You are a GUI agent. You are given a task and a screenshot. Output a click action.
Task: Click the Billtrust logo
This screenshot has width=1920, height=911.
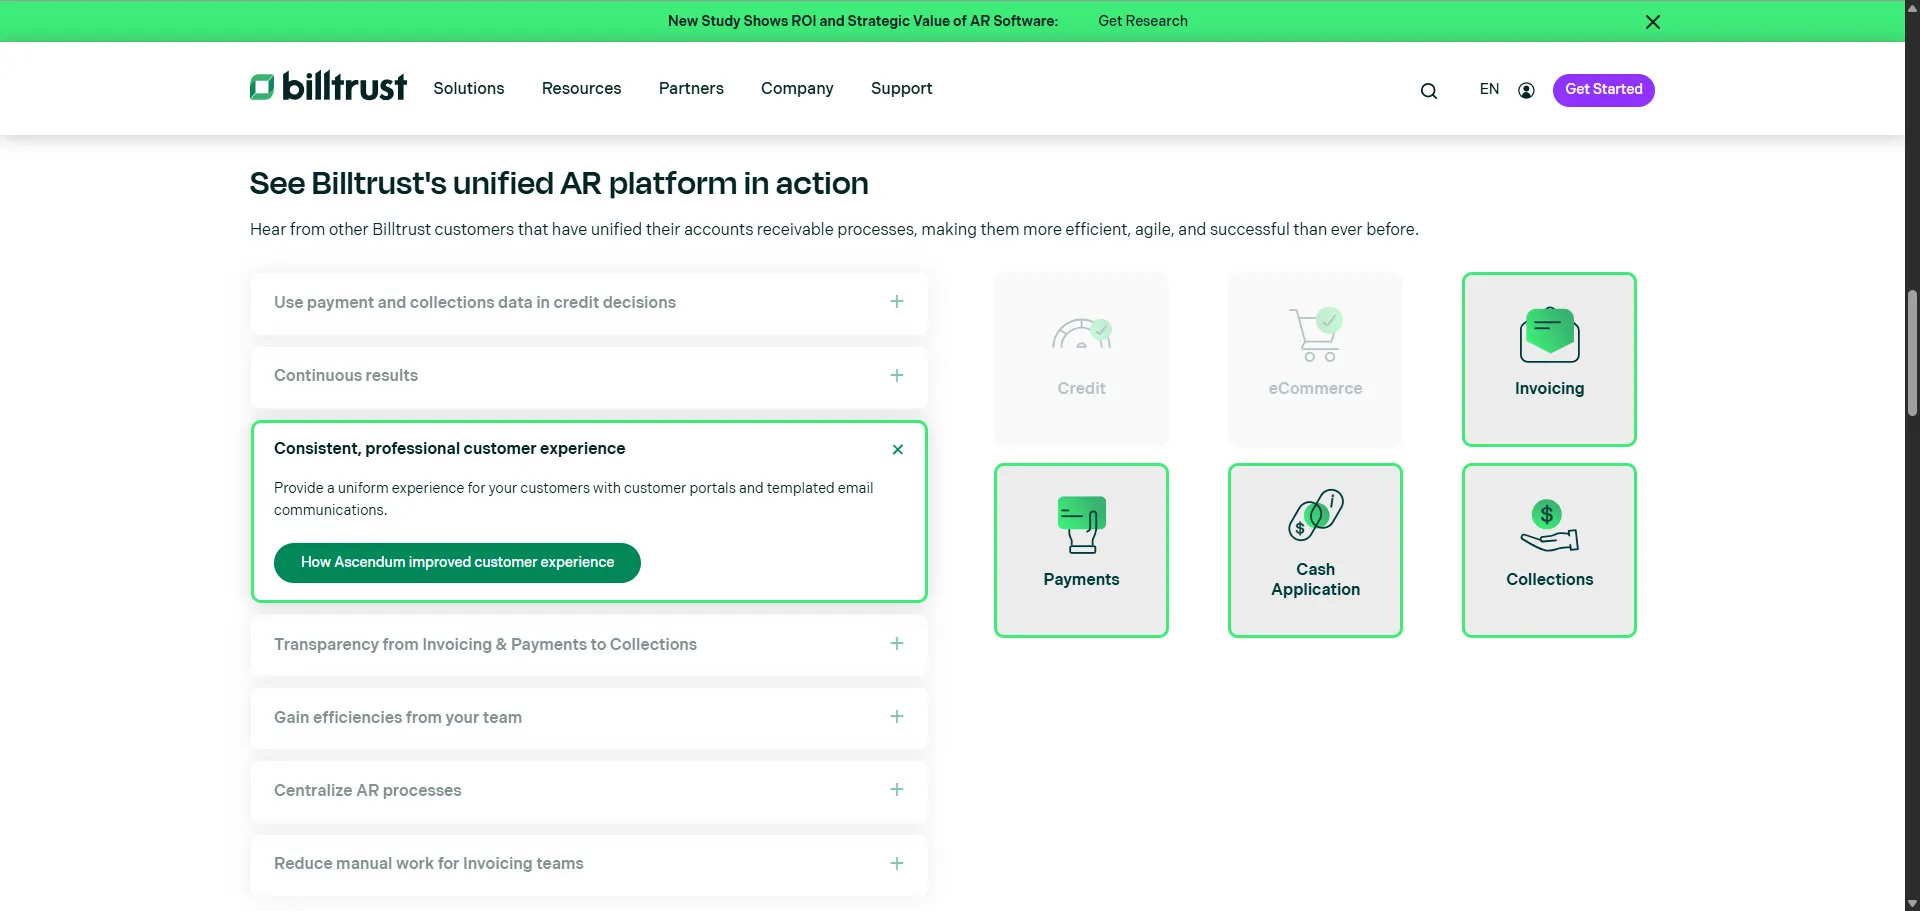click(328, 87)
